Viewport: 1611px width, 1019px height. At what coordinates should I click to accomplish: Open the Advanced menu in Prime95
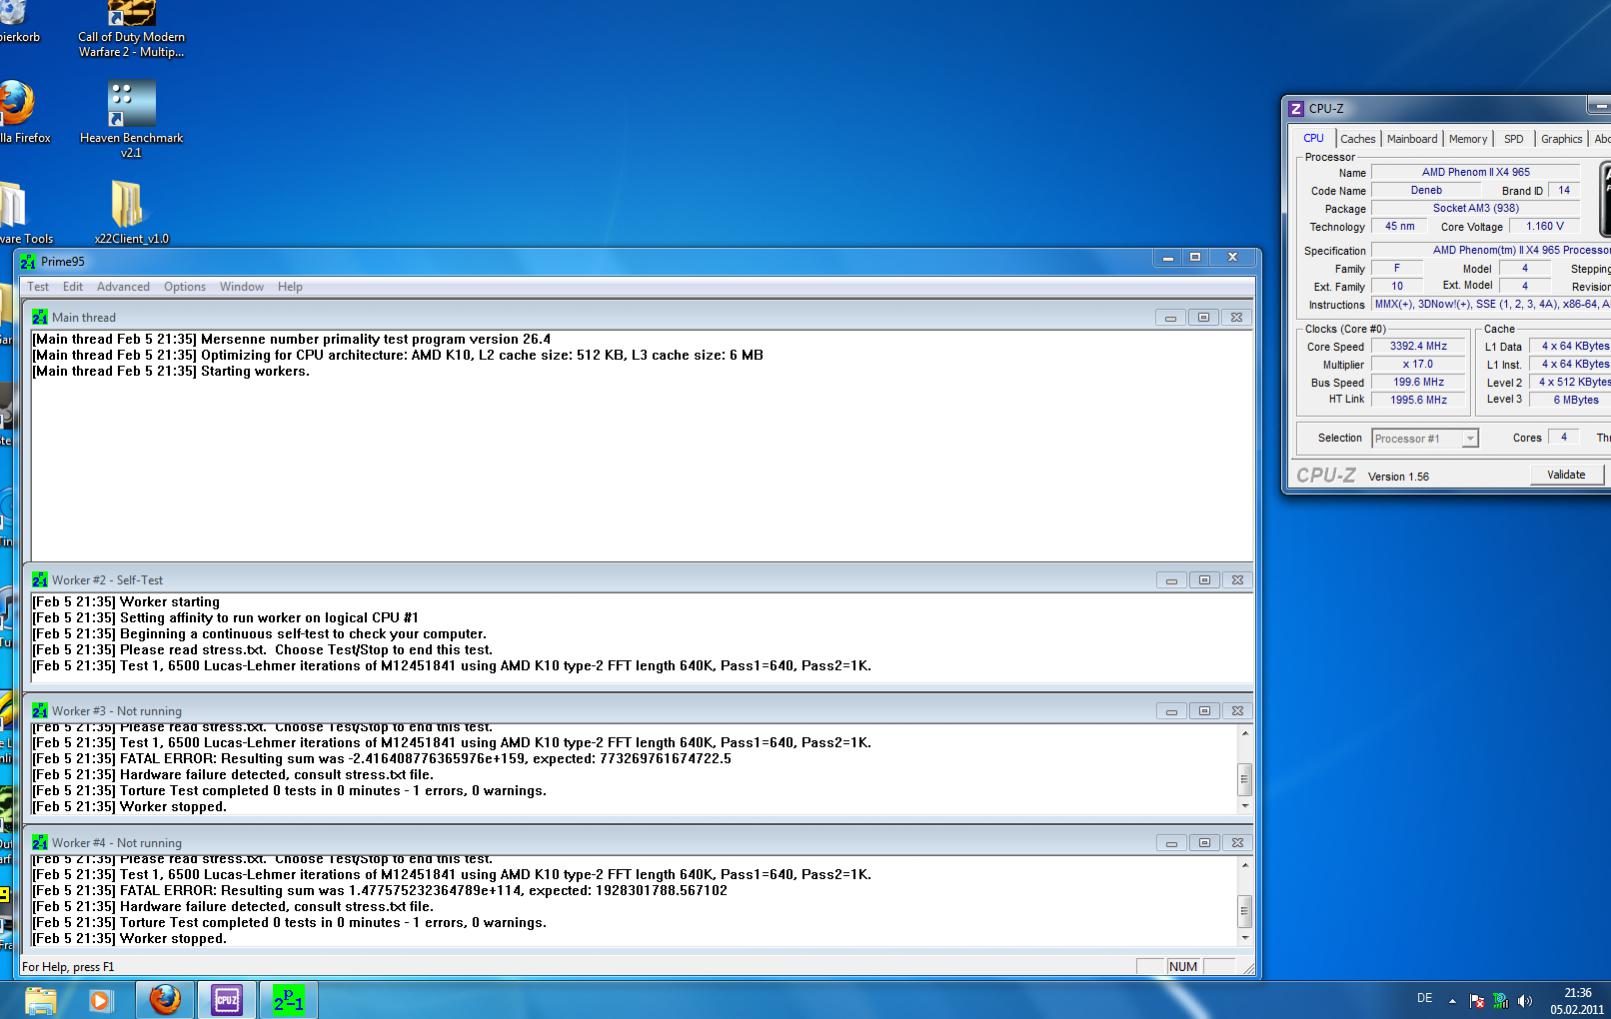(123, 287)
